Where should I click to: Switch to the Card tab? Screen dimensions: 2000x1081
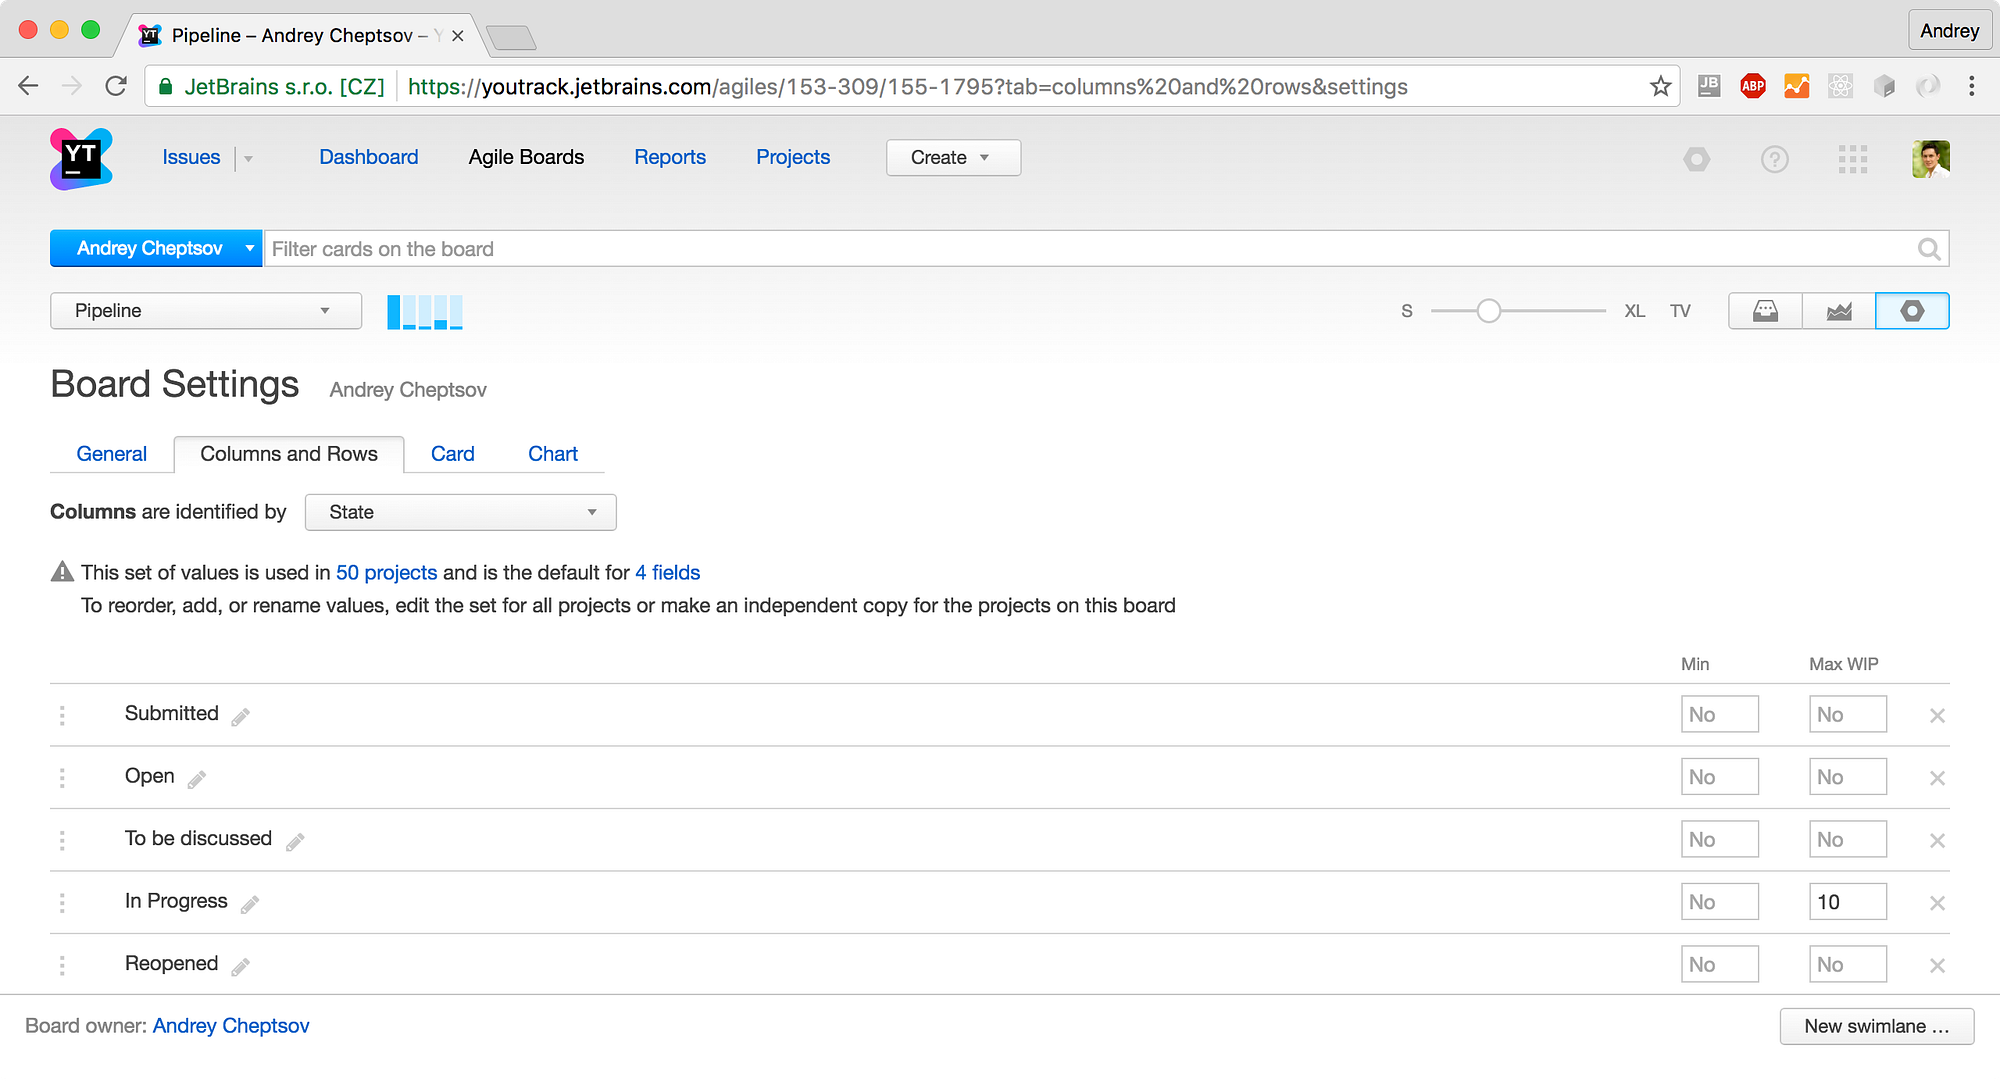(x=452, y=454)
